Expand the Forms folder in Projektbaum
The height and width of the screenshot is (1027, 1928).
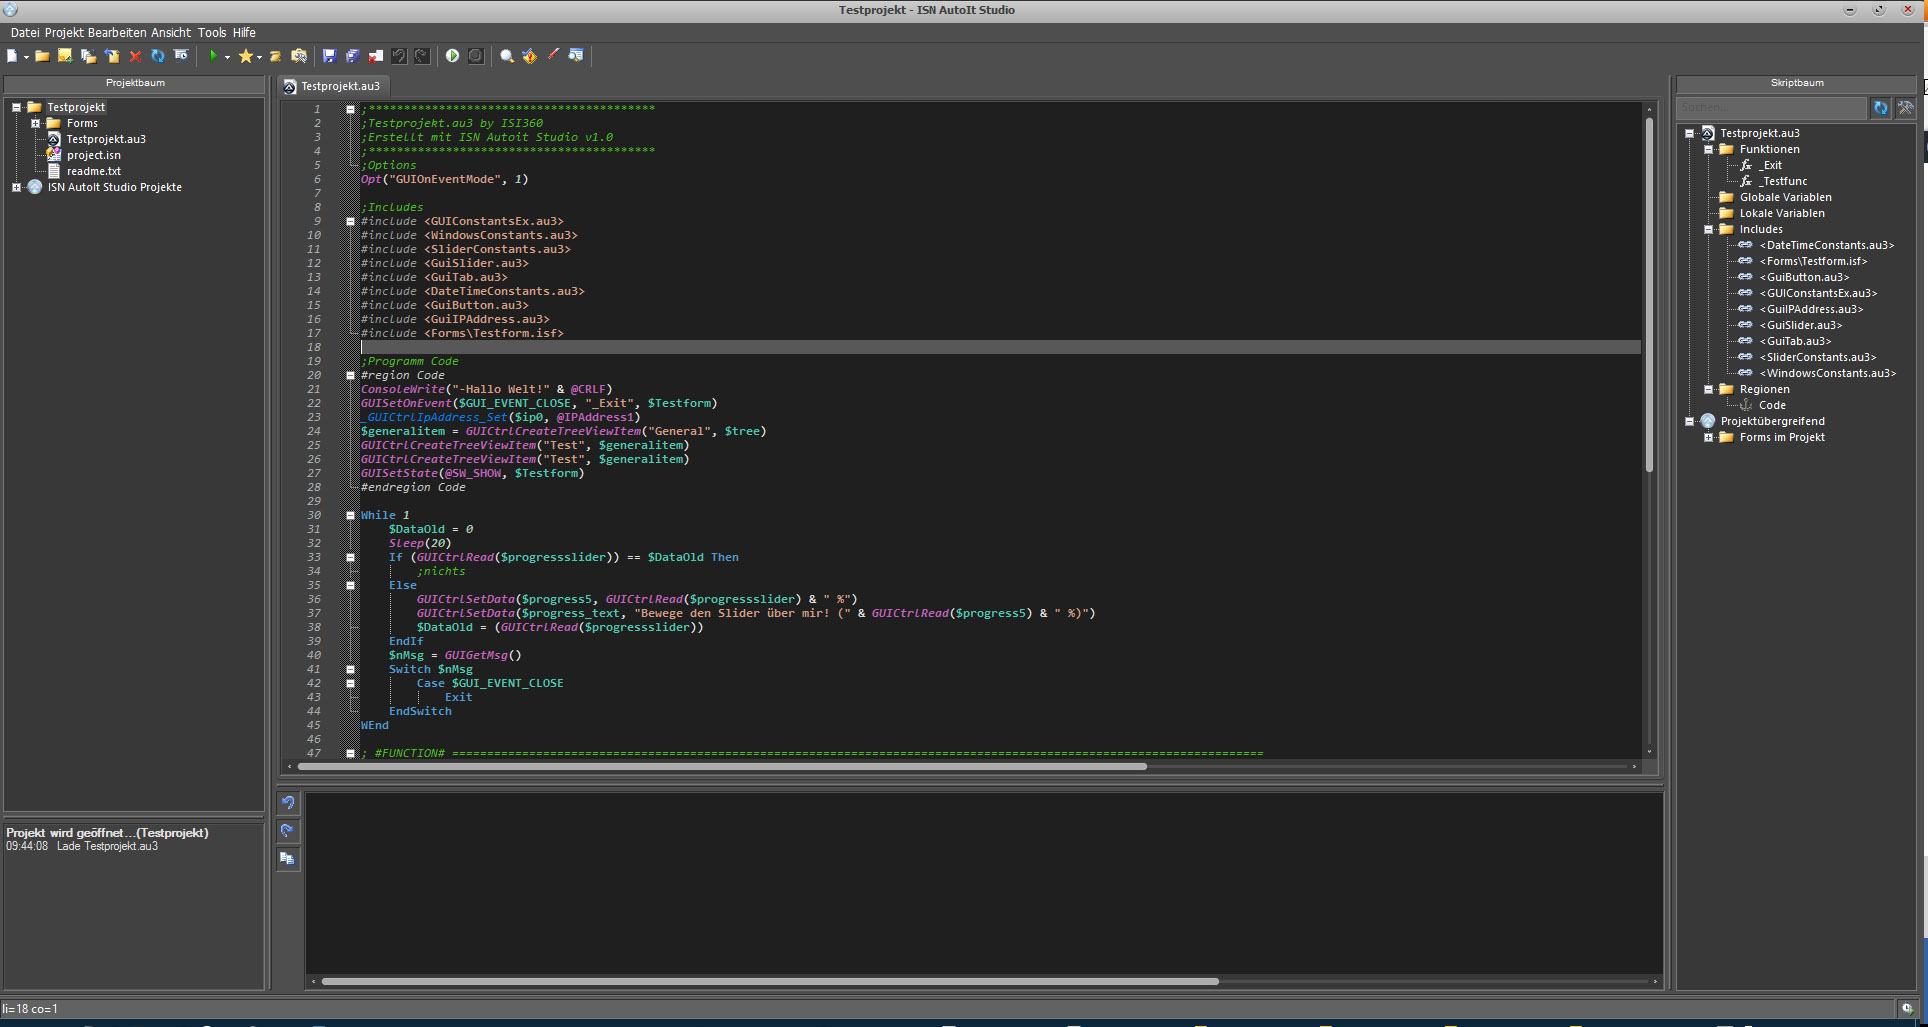(36, 123)
